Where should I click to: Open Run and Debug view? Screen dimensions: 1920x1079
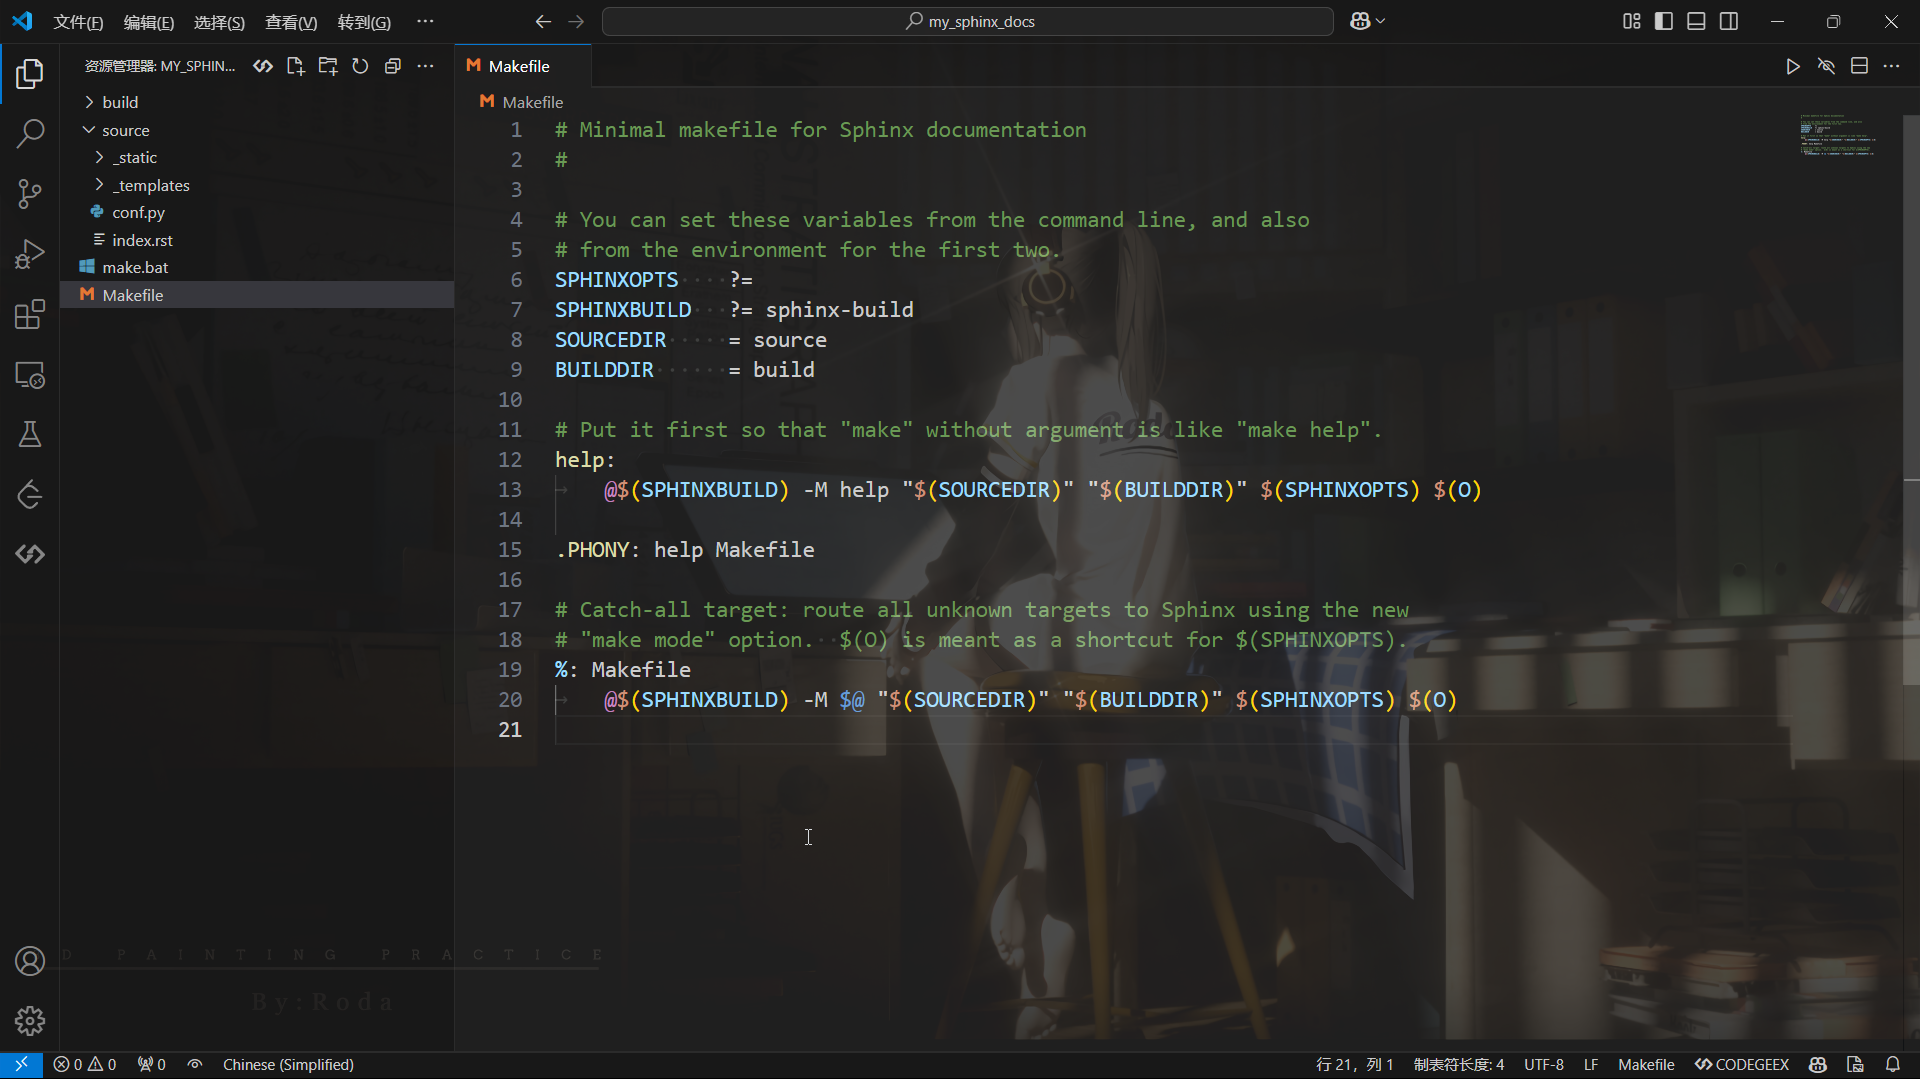coord(30,254)
